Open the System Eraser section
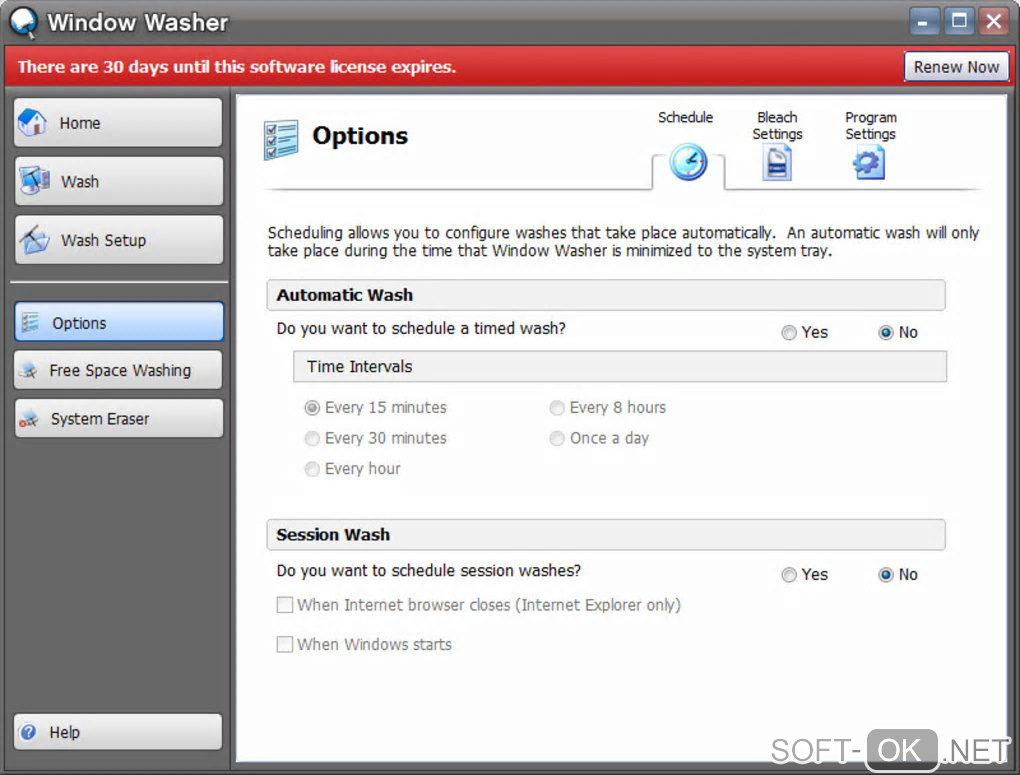Image resolution: width=1020 pixels, height=775 pixels. pos(118,418)
